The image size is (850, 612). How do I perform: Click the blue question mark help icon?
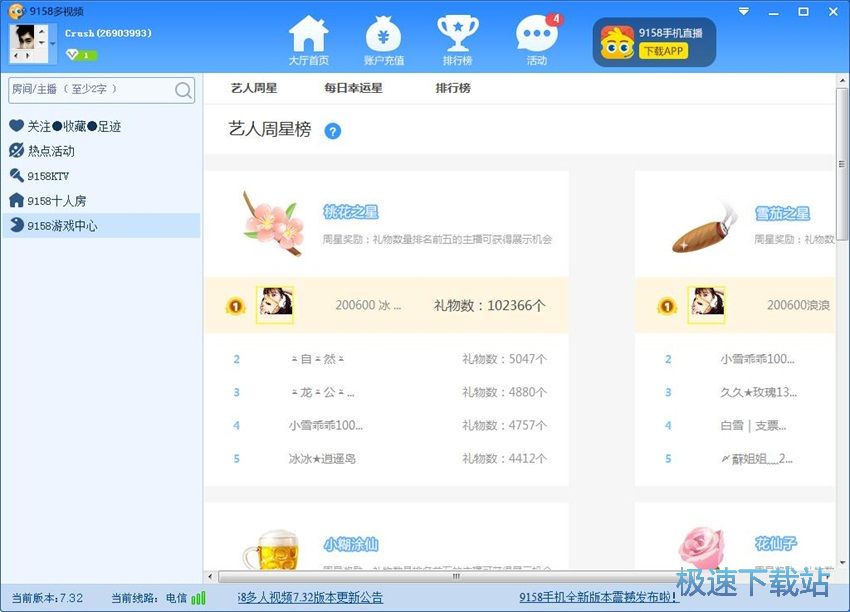coord(333,131)
